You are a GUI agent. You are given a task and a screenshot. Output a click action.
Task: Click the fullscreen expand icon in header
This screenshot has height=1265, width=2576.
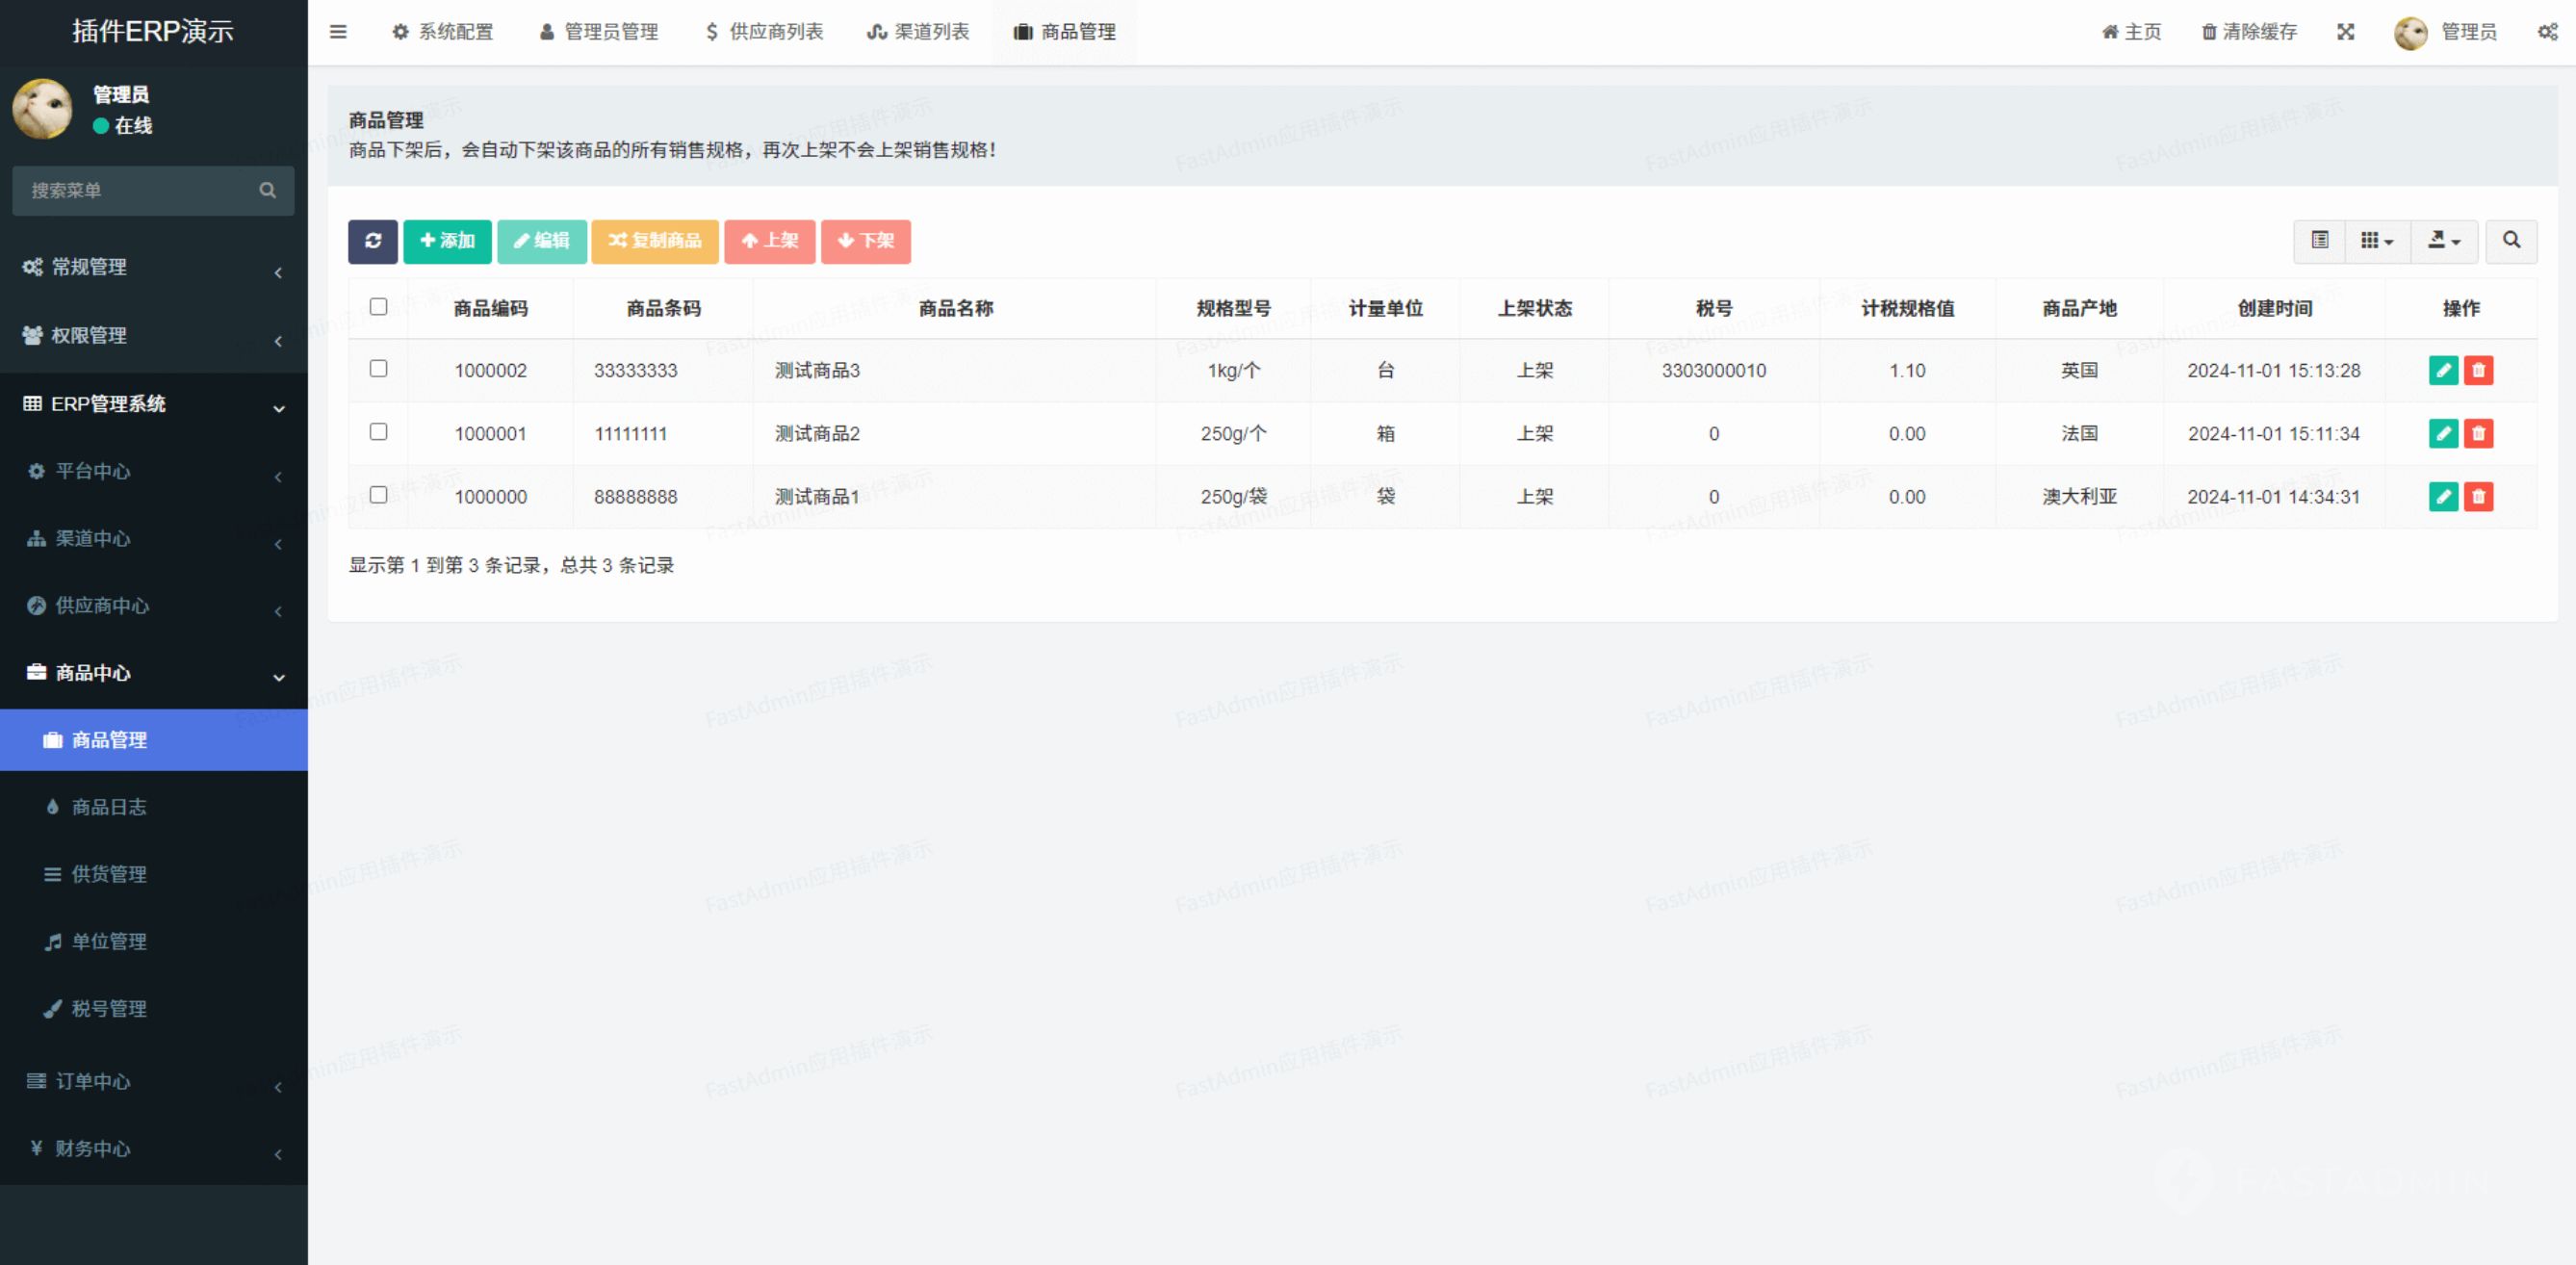pyautogui.click(x=2345, y=32)
